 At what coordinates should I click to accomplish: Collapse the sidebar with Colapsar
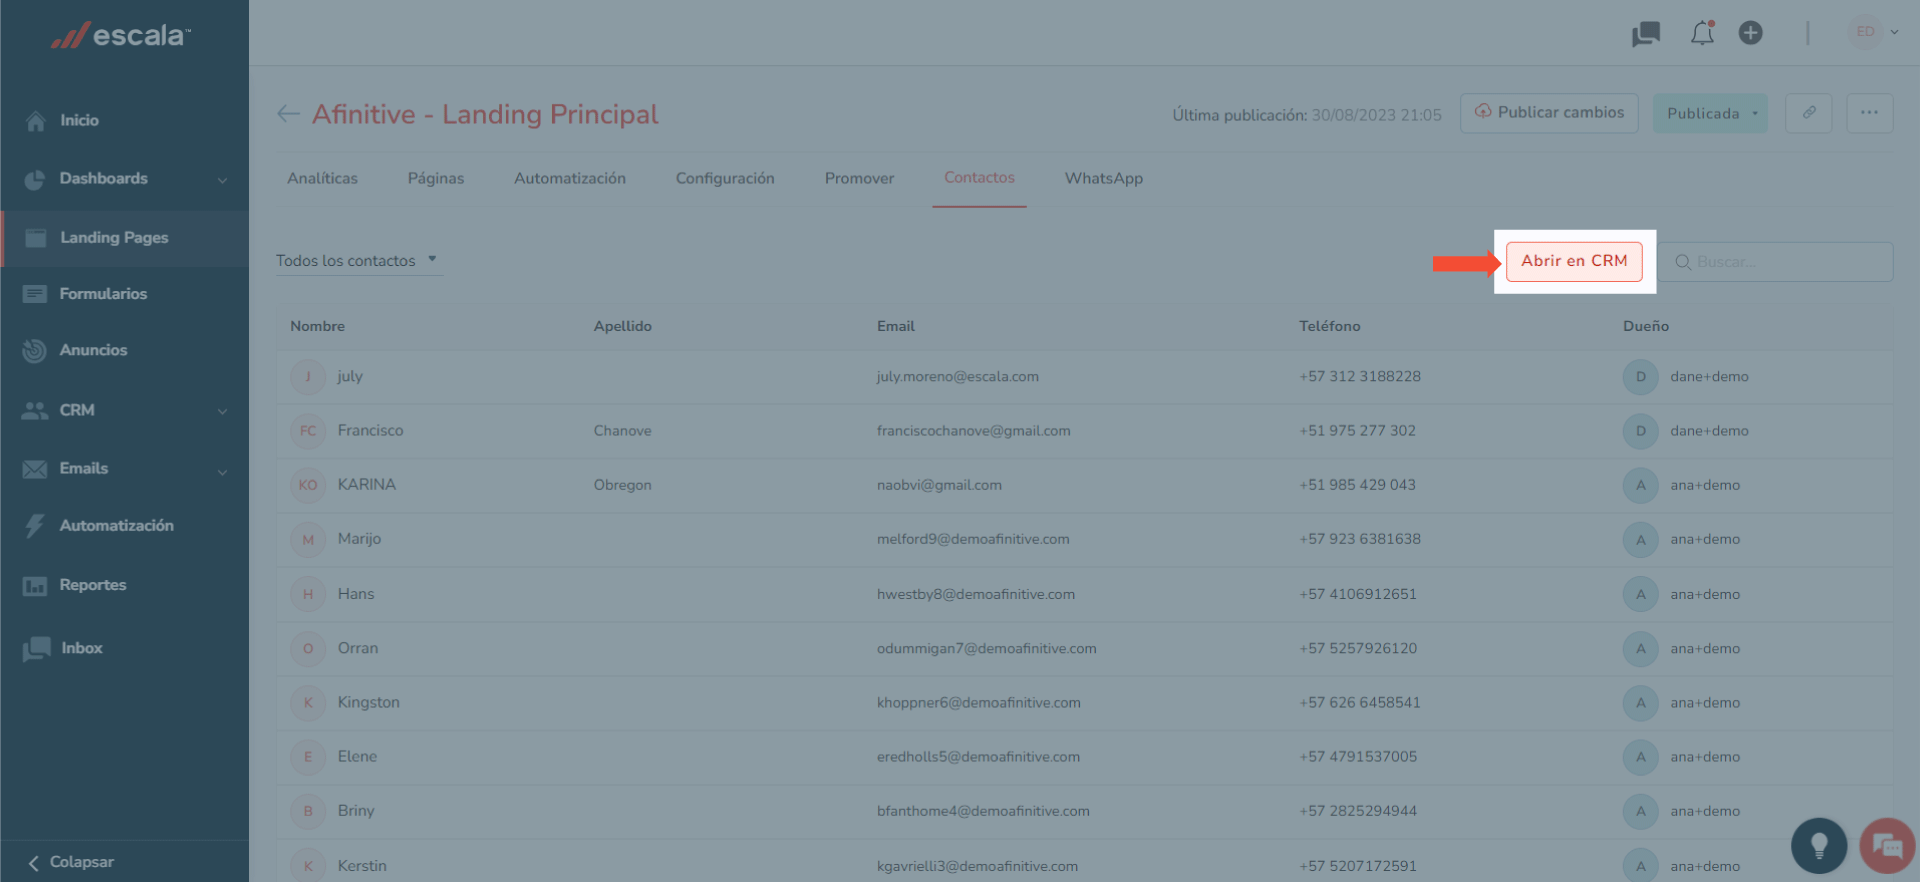pyautogui.click(x=71, y=862)
